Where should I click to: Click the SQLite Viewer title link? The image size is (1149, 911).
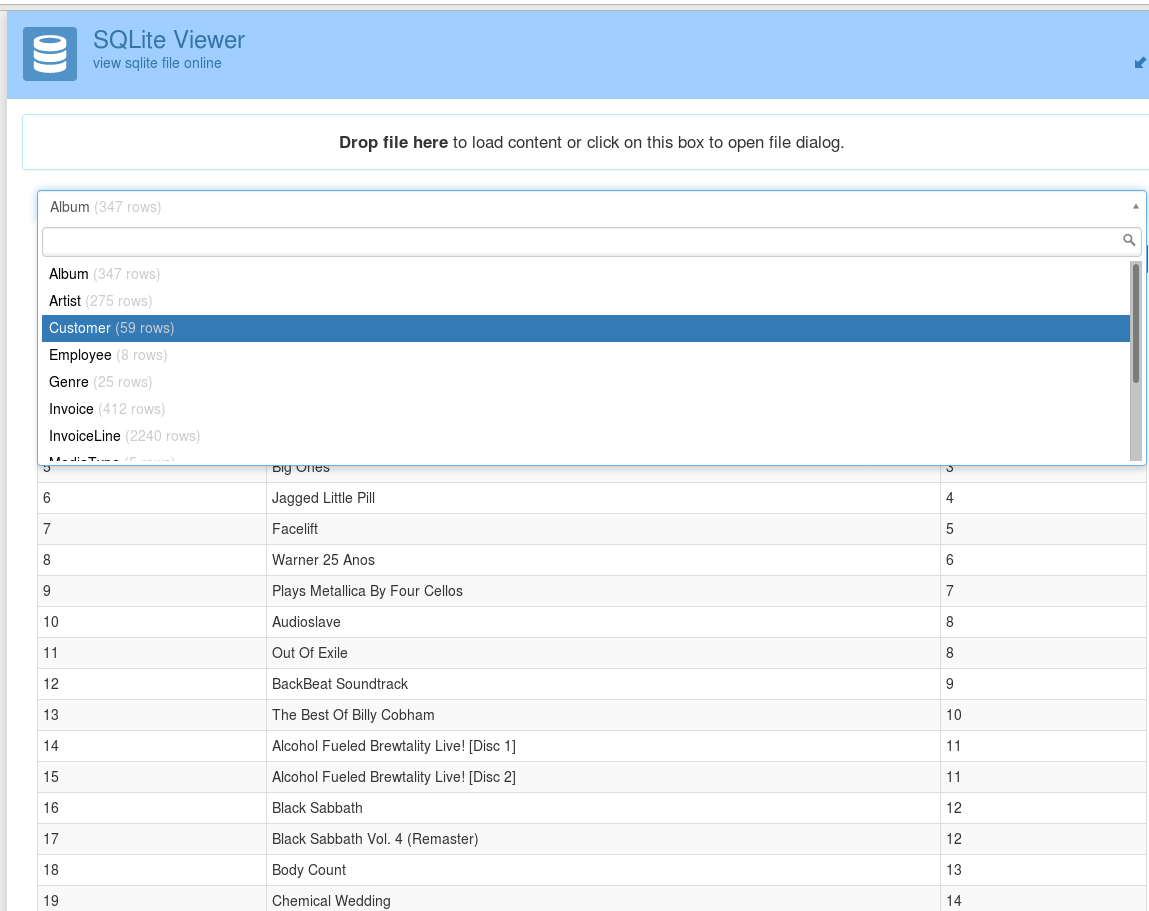click(x=169, y=40)
